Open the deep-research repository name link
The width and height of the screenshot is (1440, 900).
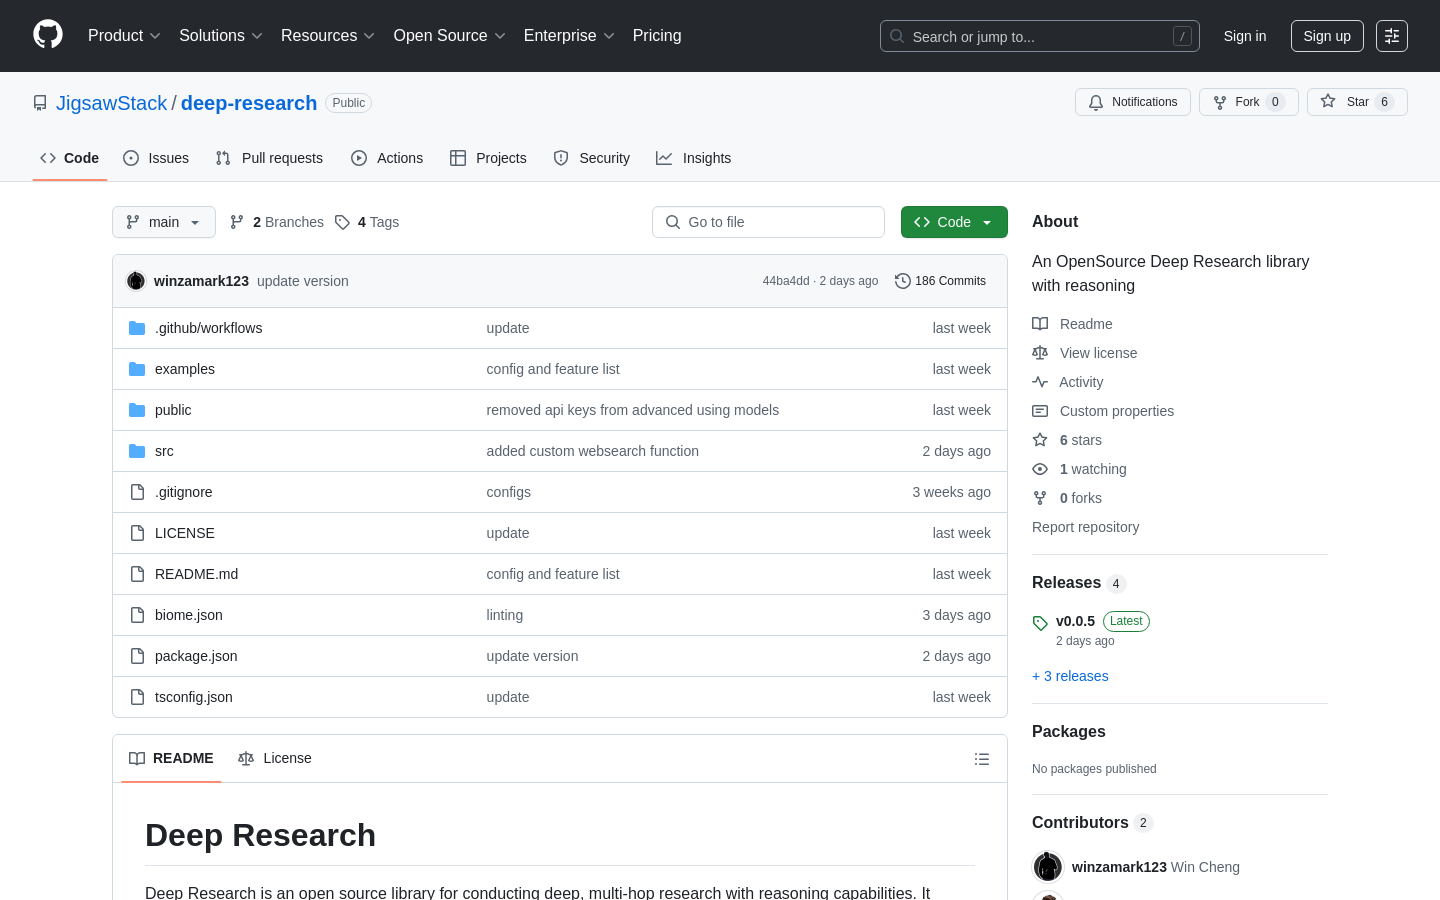coord(249,103)
